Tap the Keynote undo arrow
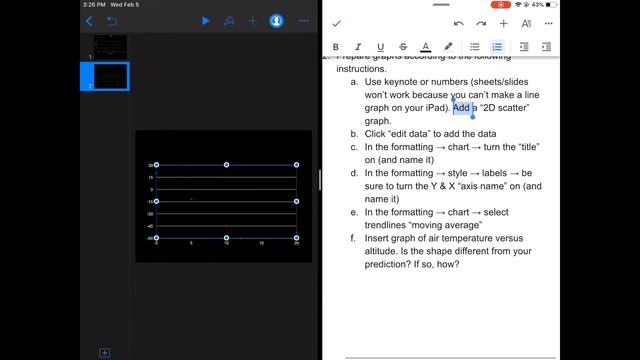 [111, 21]
